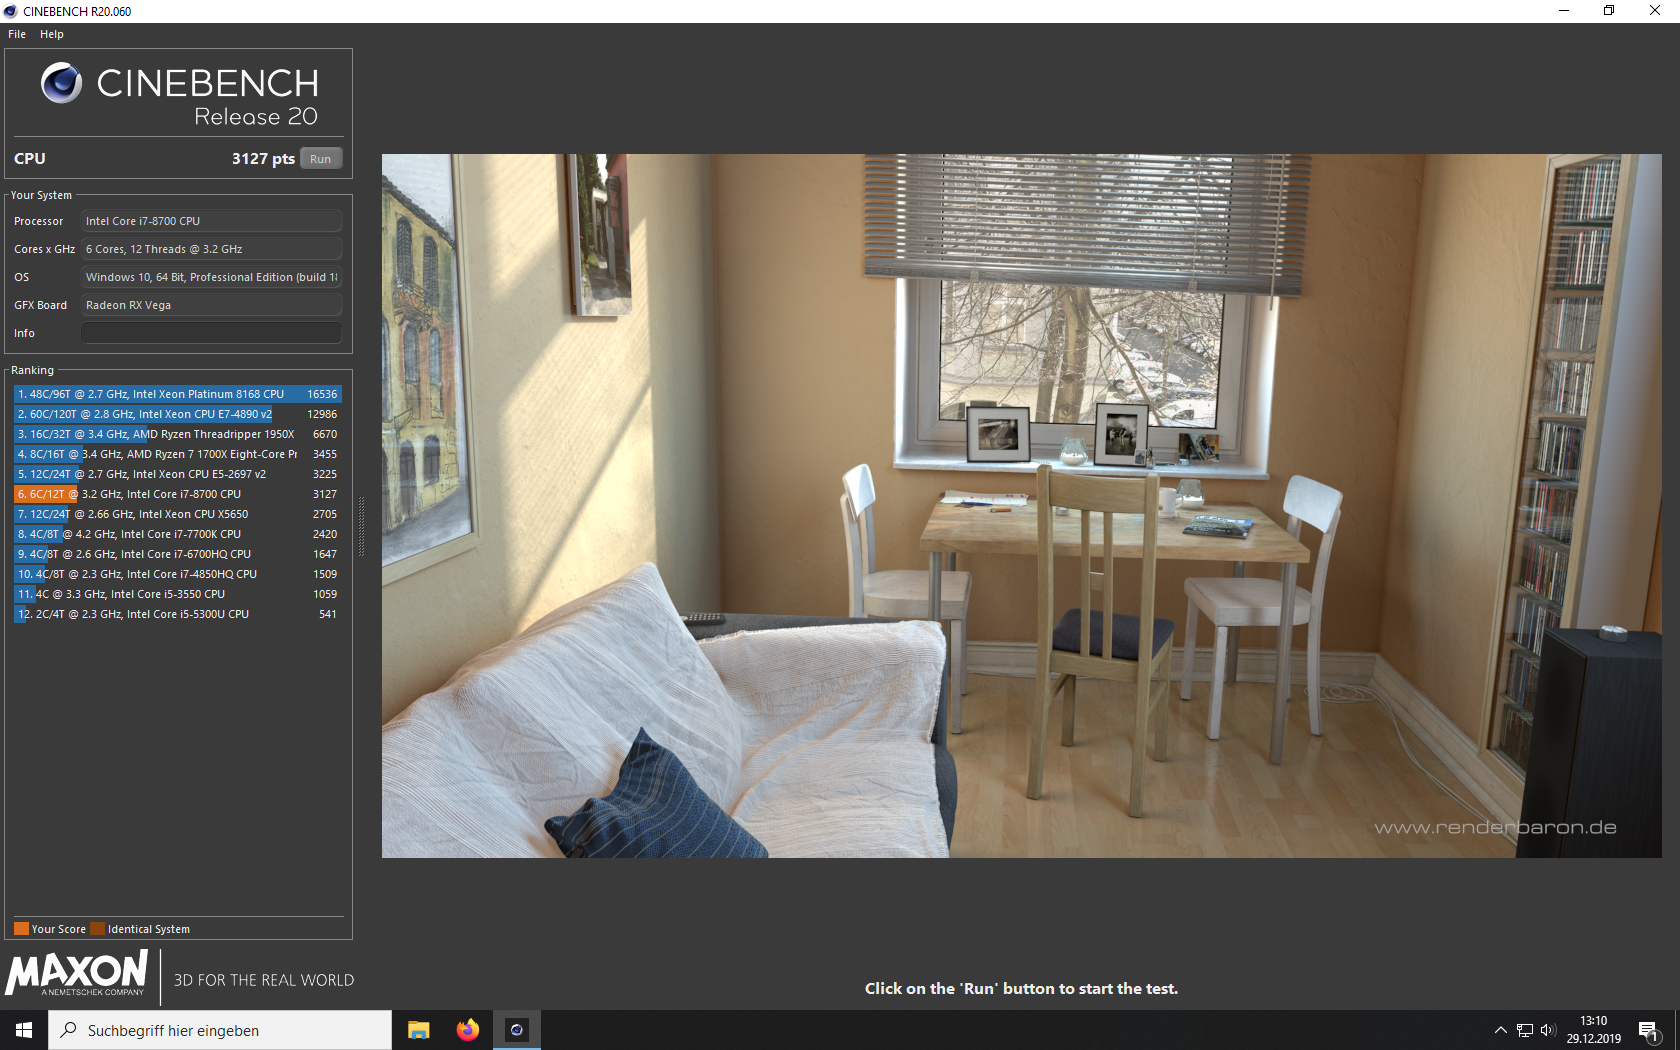
Task: Click the Cores x GHz field
Action: pyautogui.click(x=211, y=249)
